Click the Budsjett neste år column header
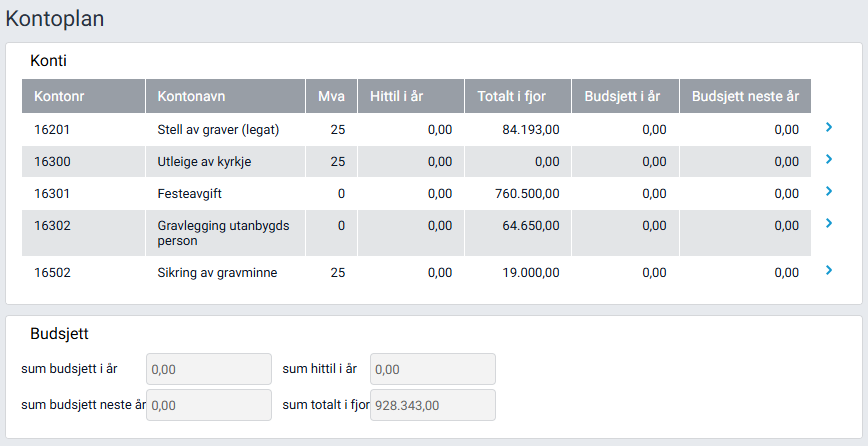This screenshot has width=868, height=446. pos(745,97)
